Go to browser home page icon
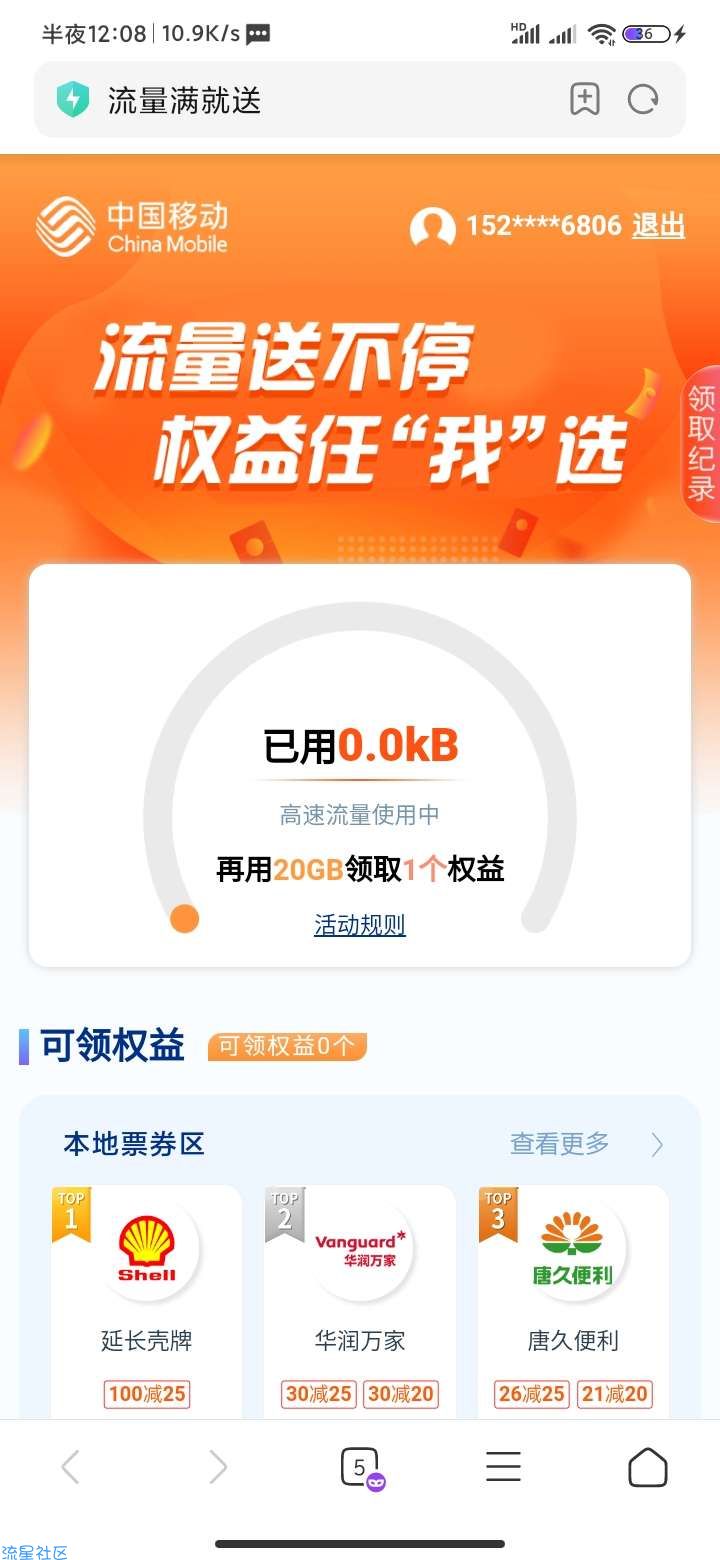 (647, 1467)
